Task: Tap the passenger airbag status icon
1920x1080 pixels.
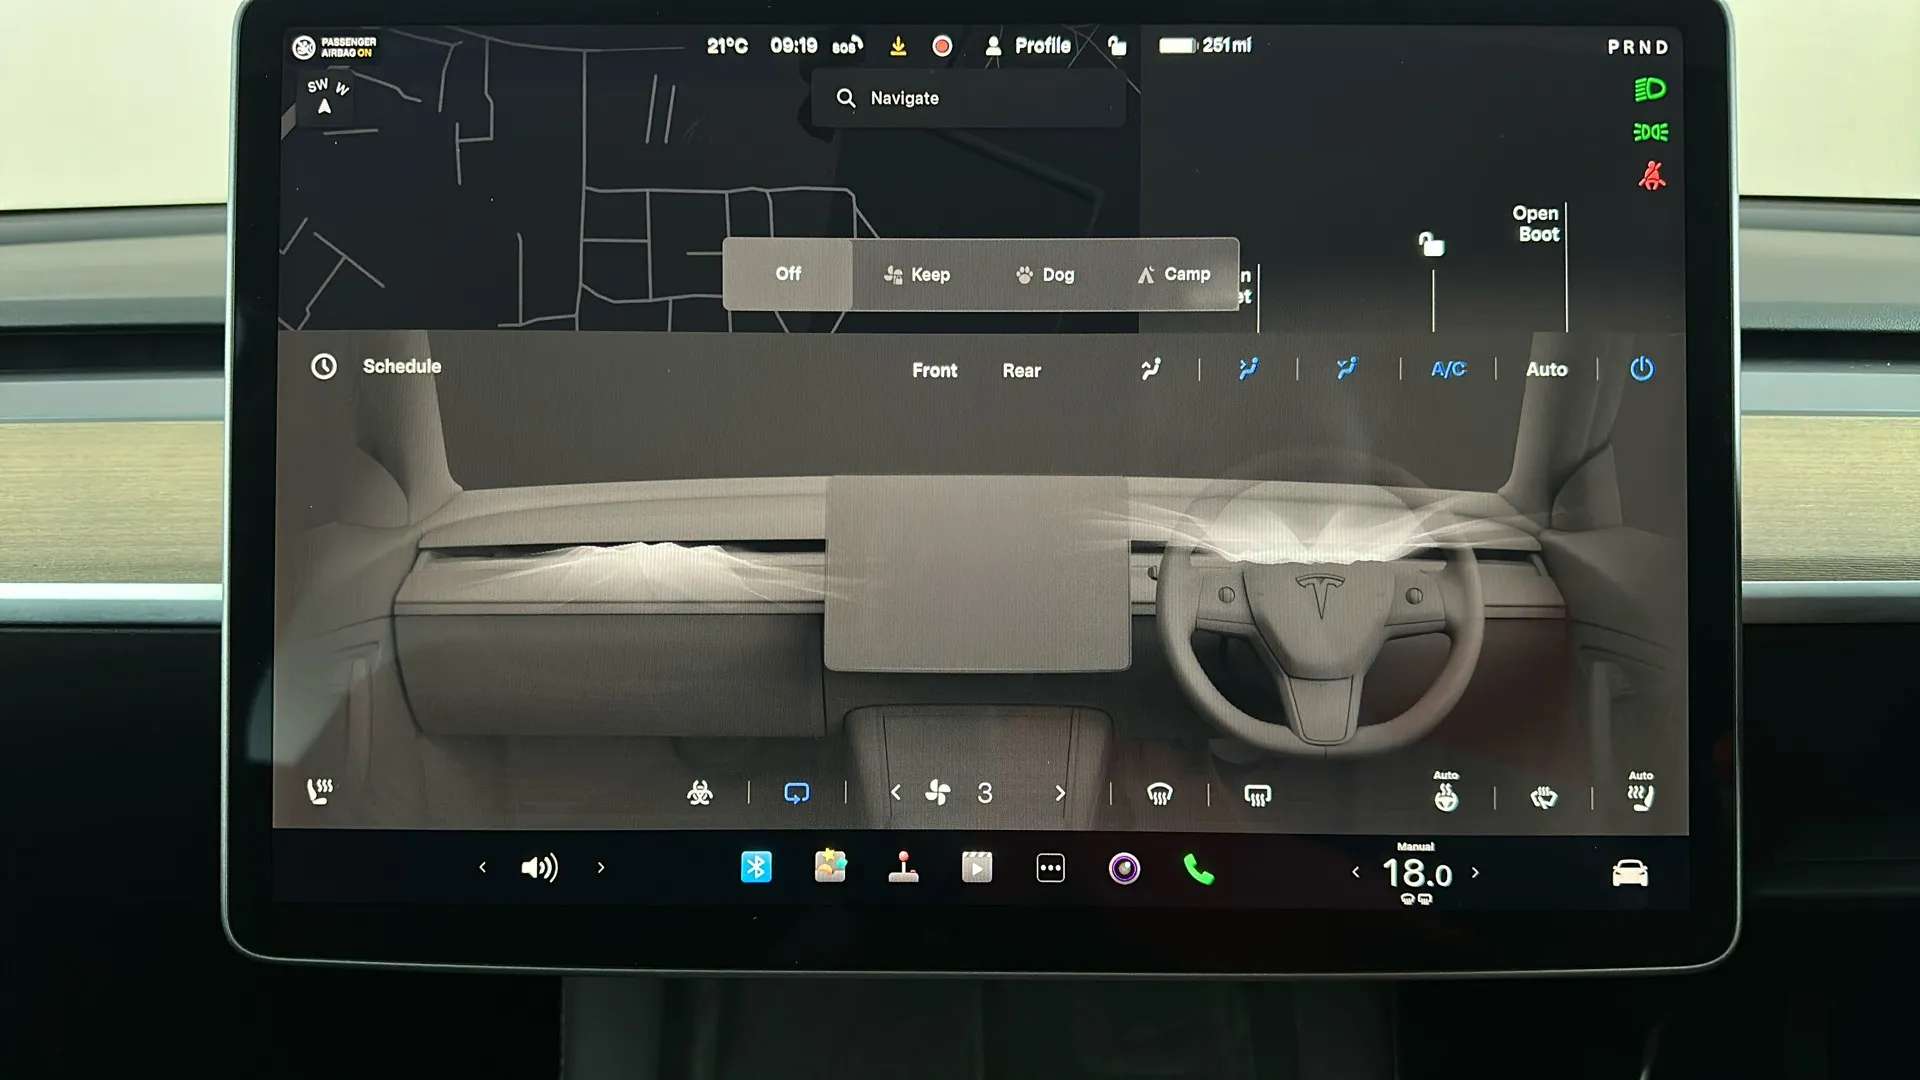Action: [x=335, y=47]
